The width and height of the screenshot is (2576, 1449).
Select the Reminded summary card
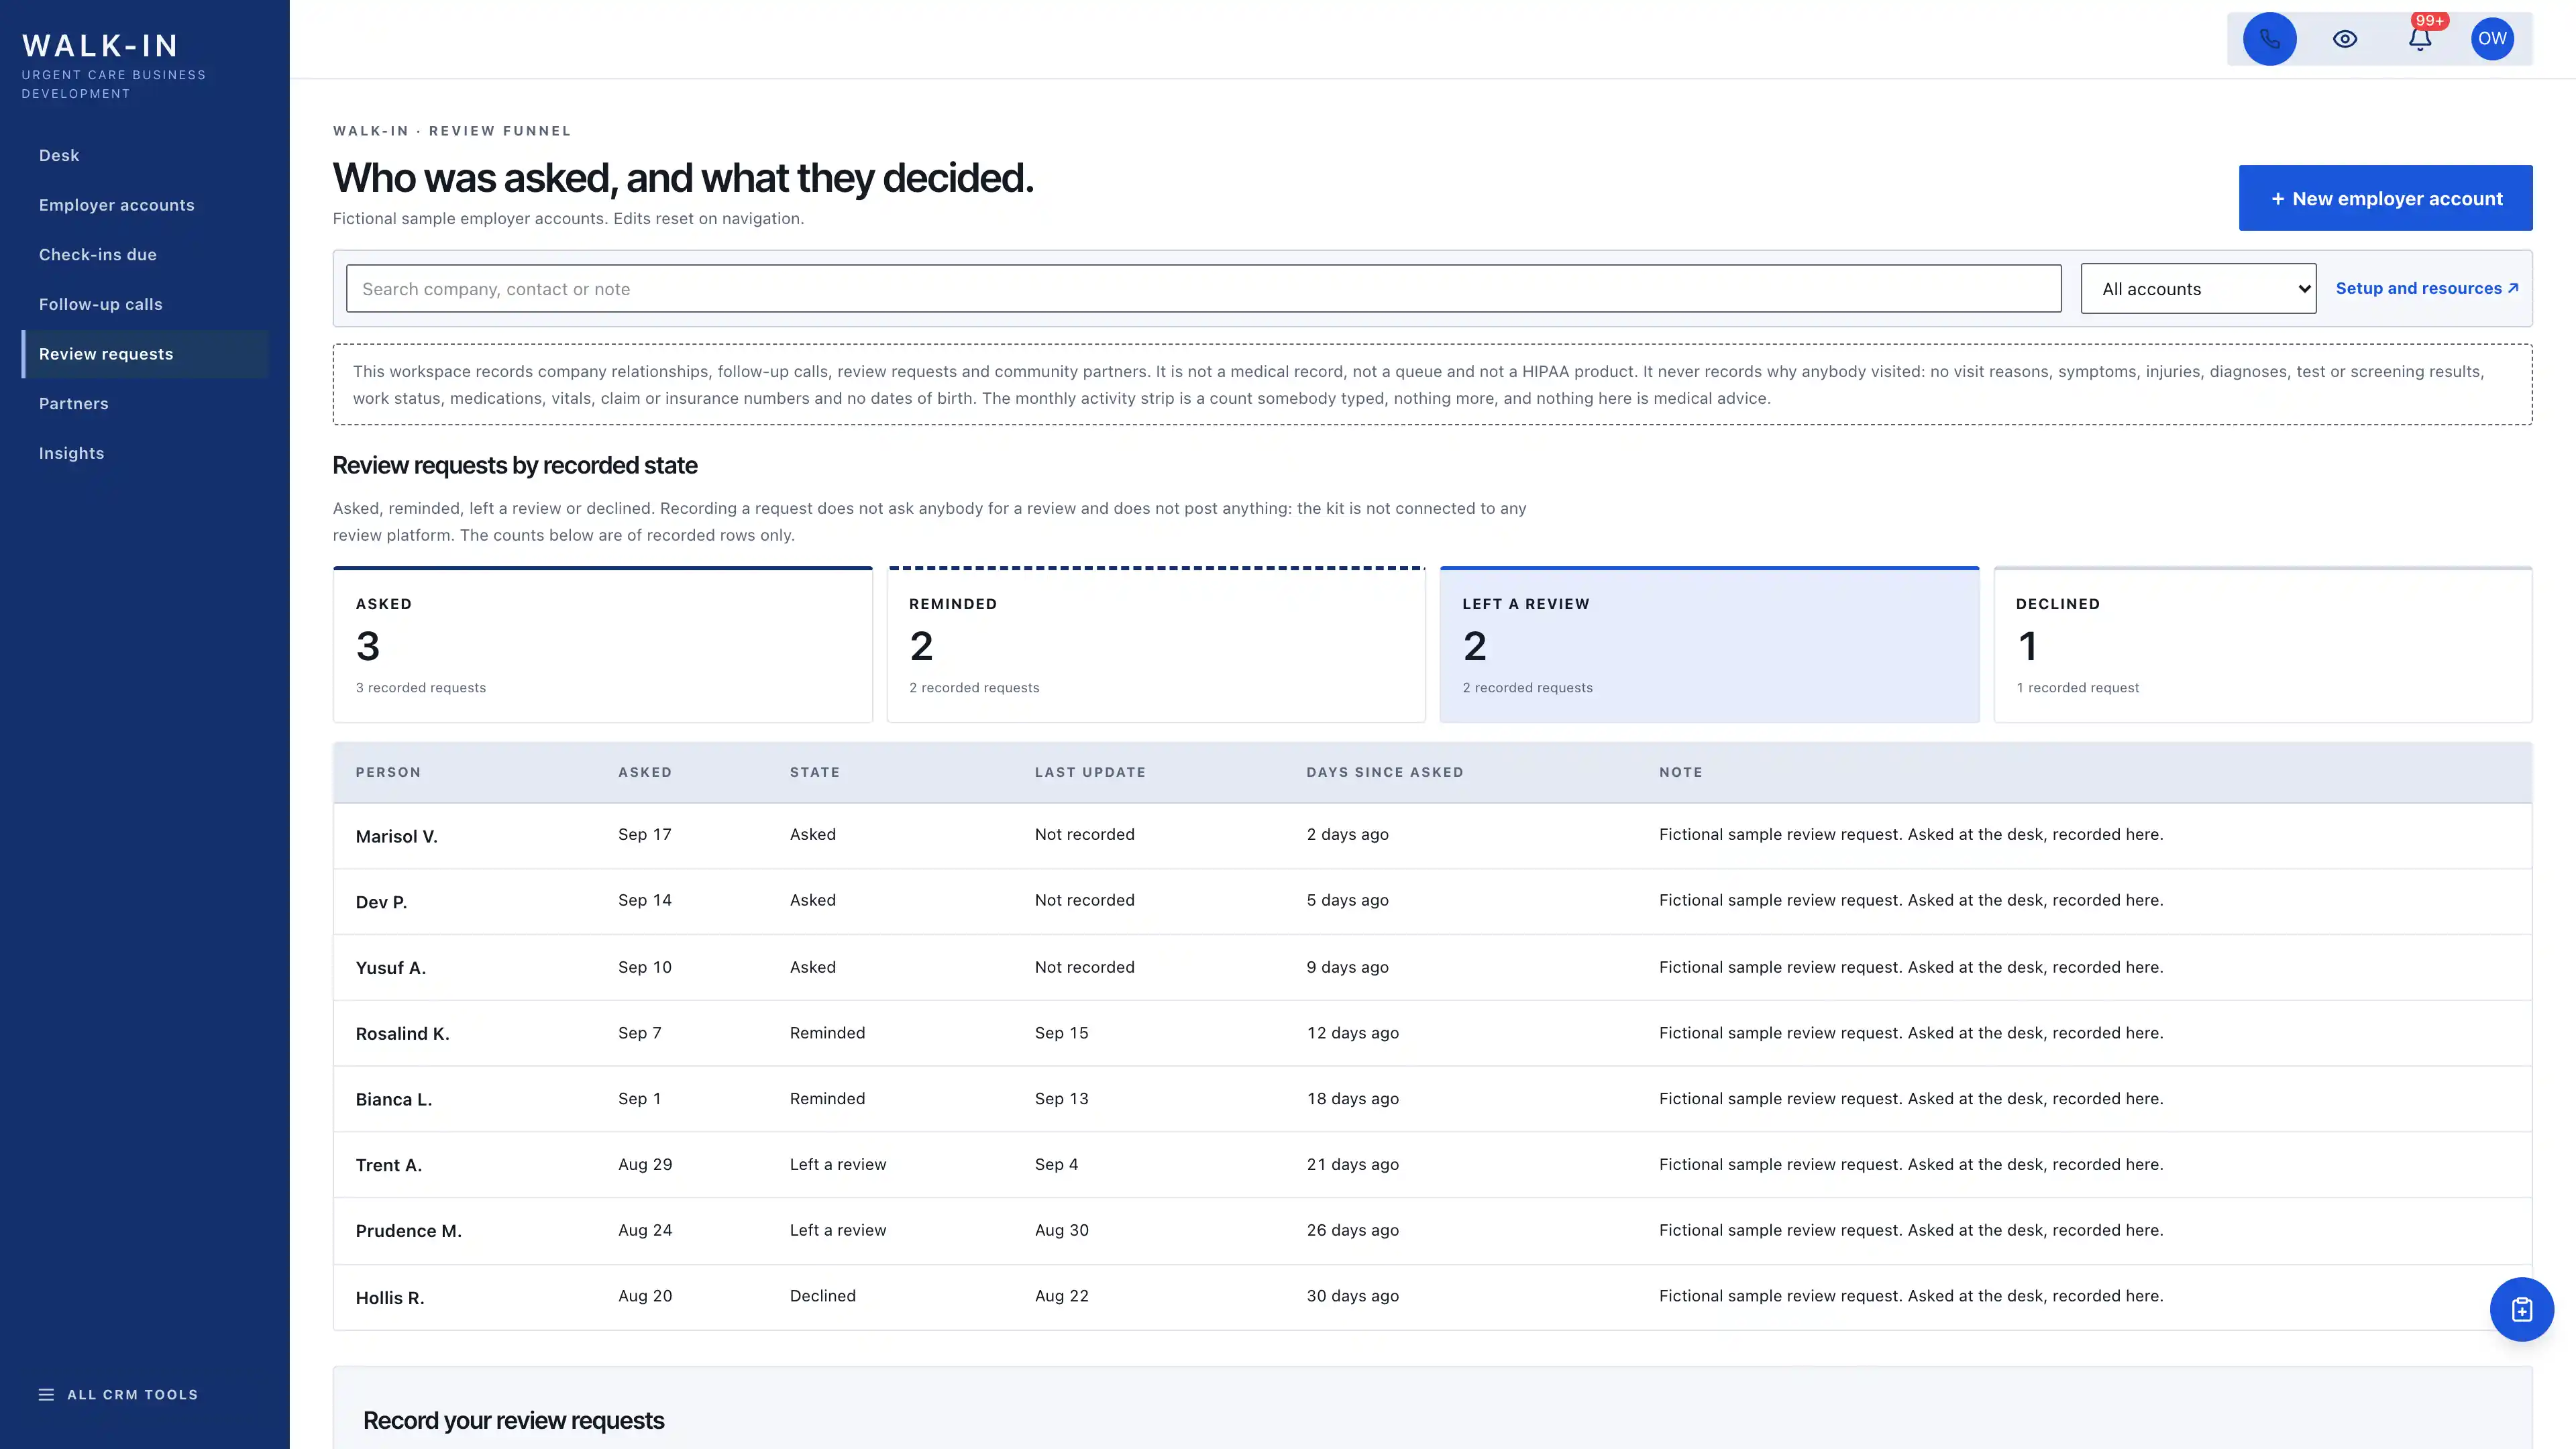[x=1155, y=645]
